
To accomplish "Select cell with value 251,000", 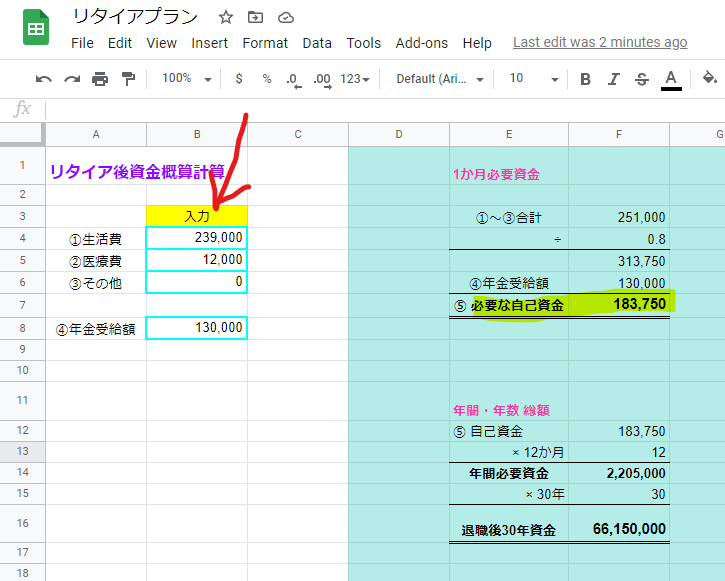I will pos(619,216).
